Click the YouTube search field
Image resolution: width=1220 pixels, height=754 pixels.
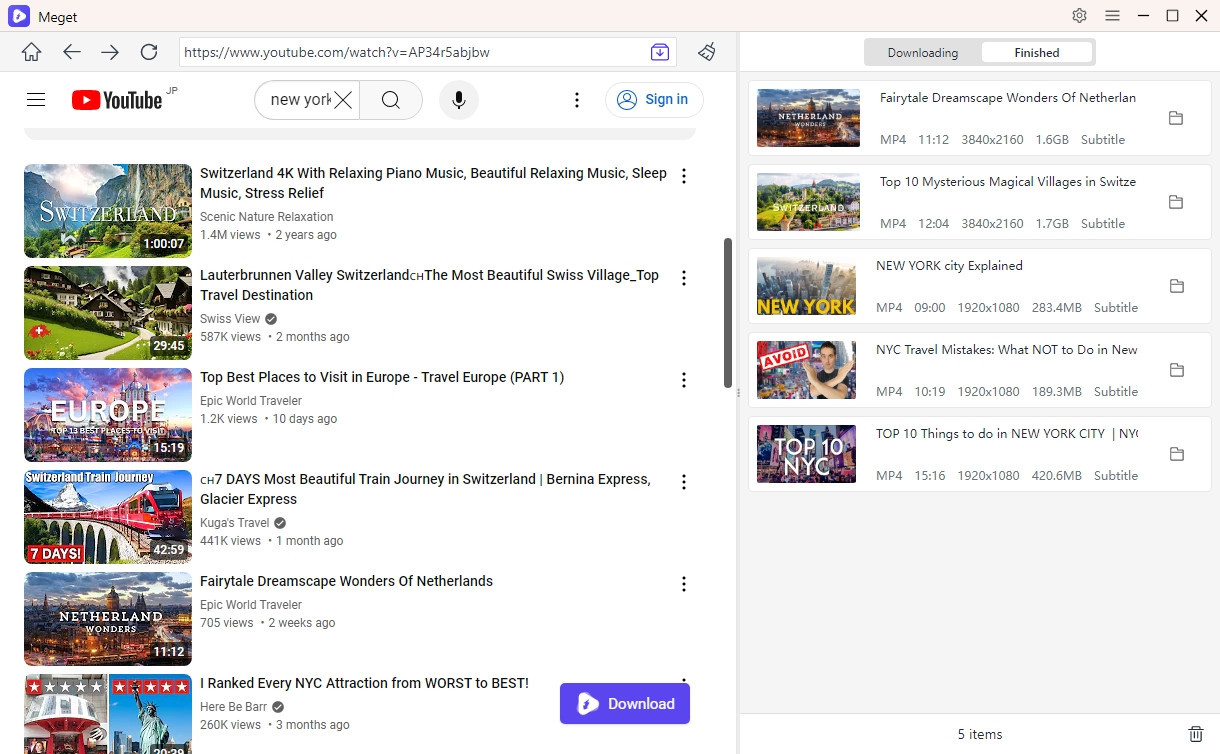299,100
